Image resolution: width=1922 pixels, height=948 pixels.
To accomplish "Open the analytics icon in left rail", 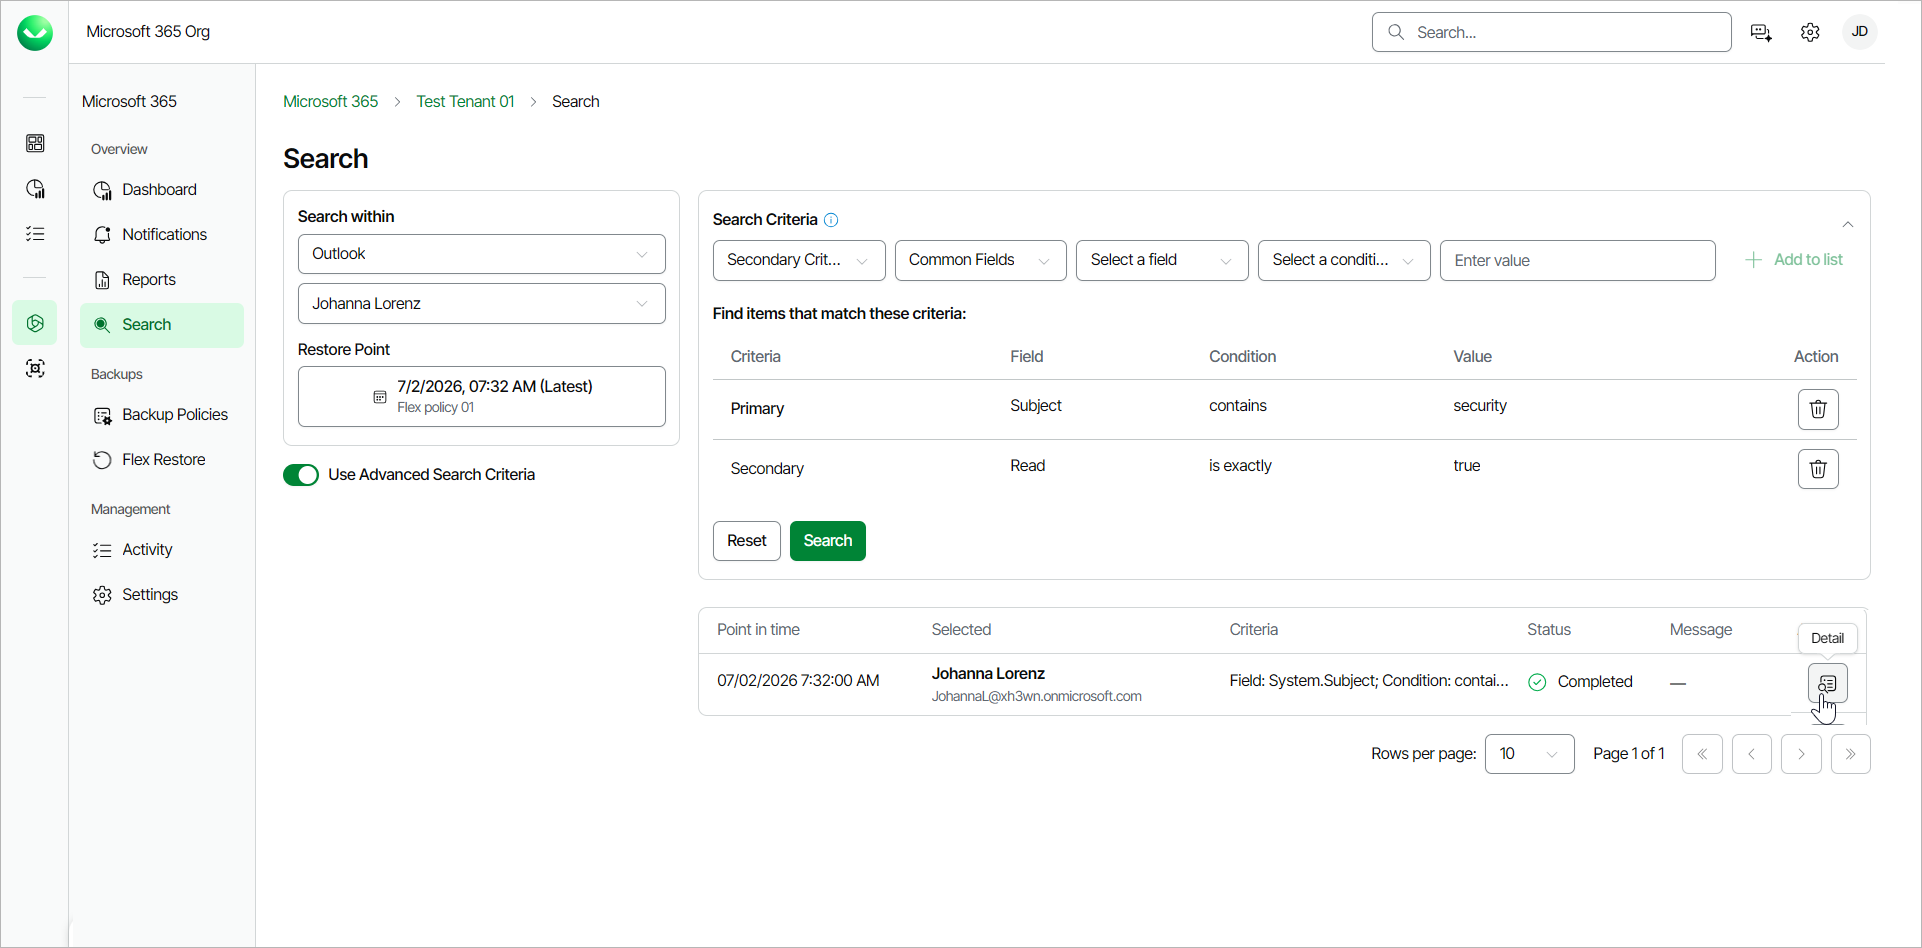I will click(35, 189).
